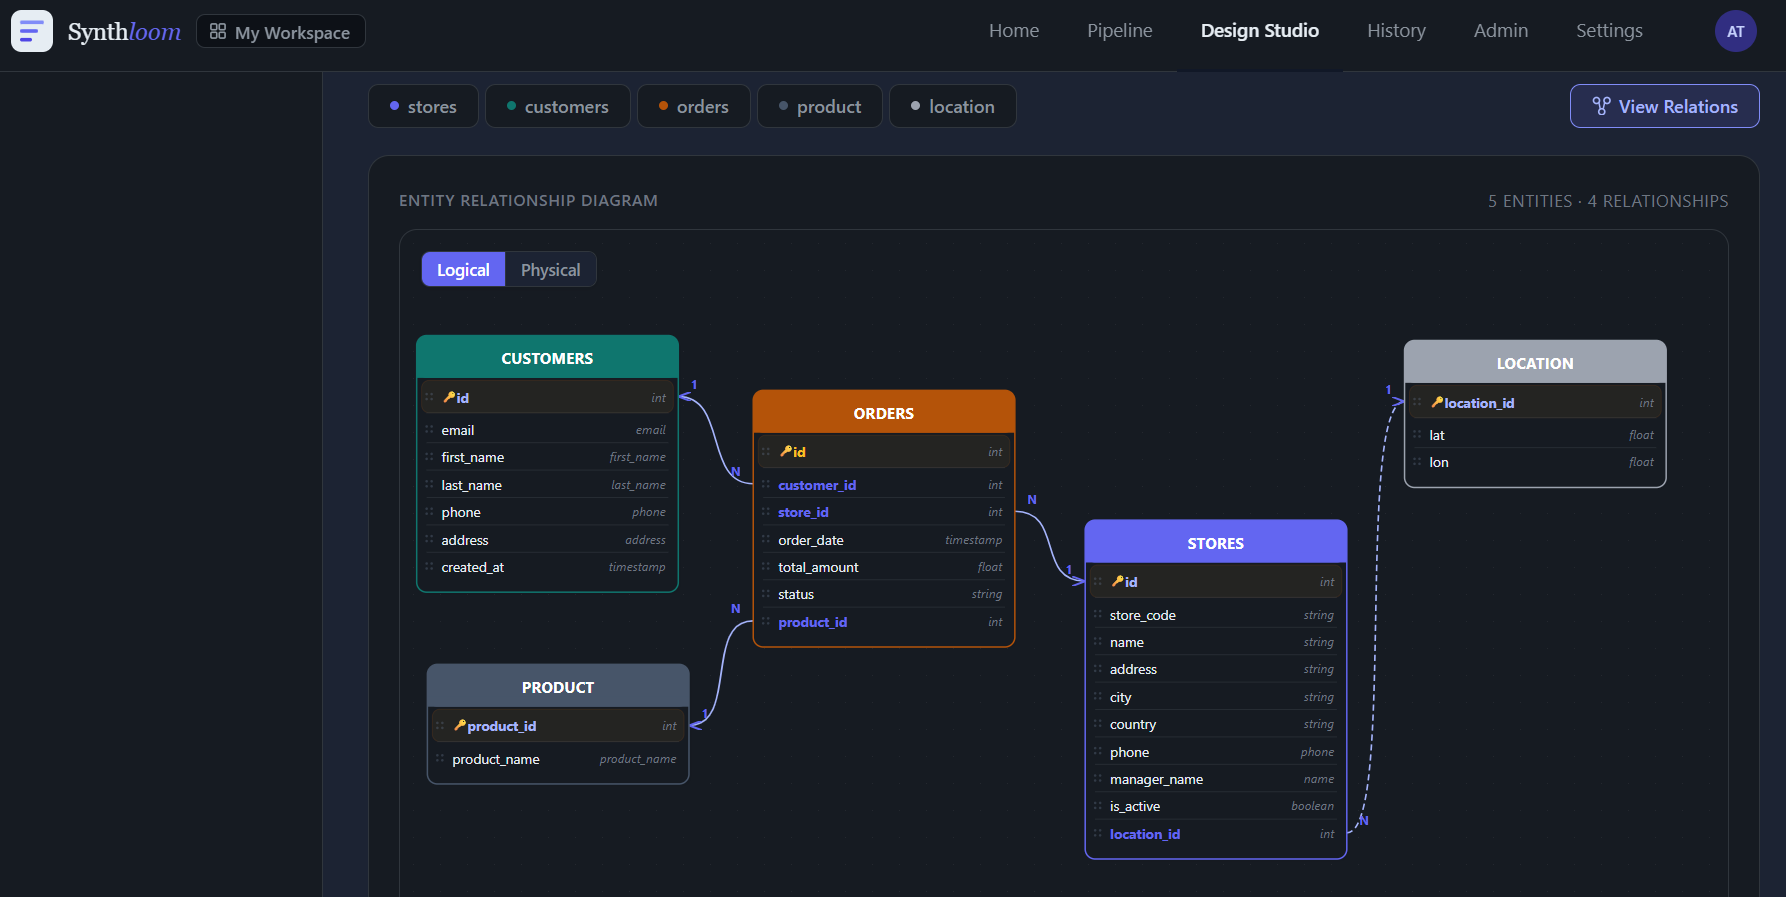Click the View Relations button
Viewport: 1786px width, 897px height.
point(1664,106)
